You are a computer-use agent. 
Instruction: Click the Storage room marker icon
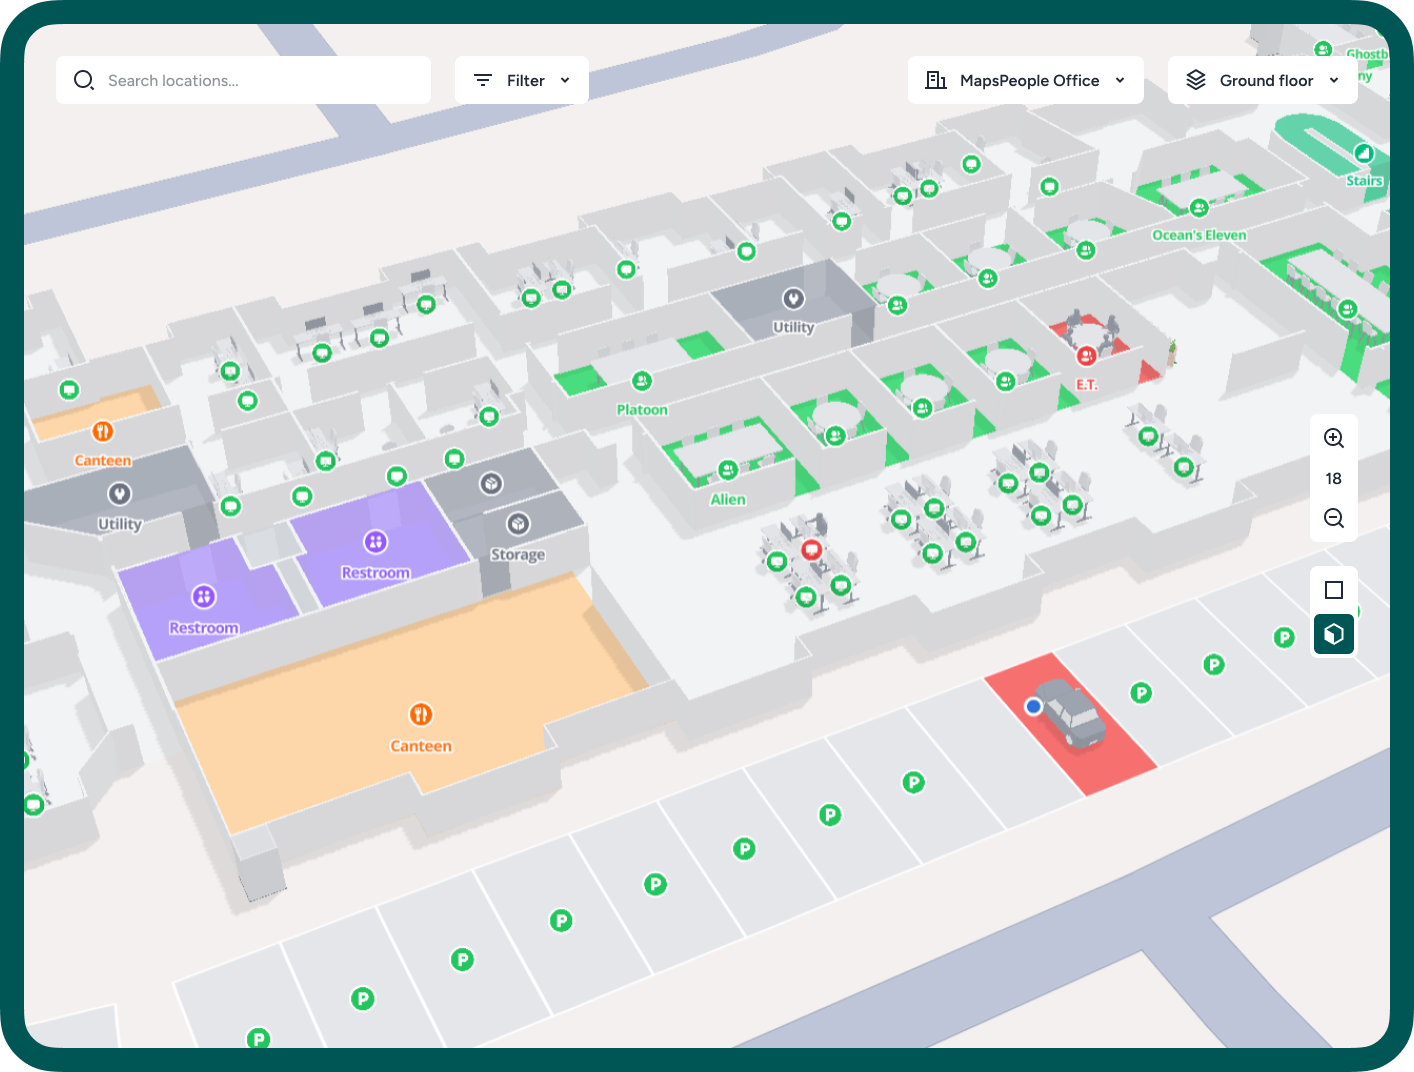pos(518,524)
